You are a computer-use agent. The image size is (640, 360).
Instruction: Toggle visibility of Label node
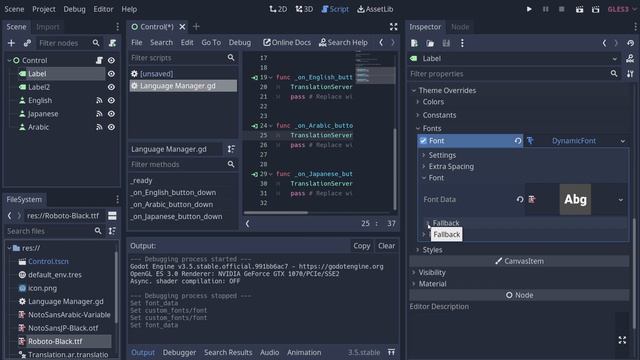(111, 74)
